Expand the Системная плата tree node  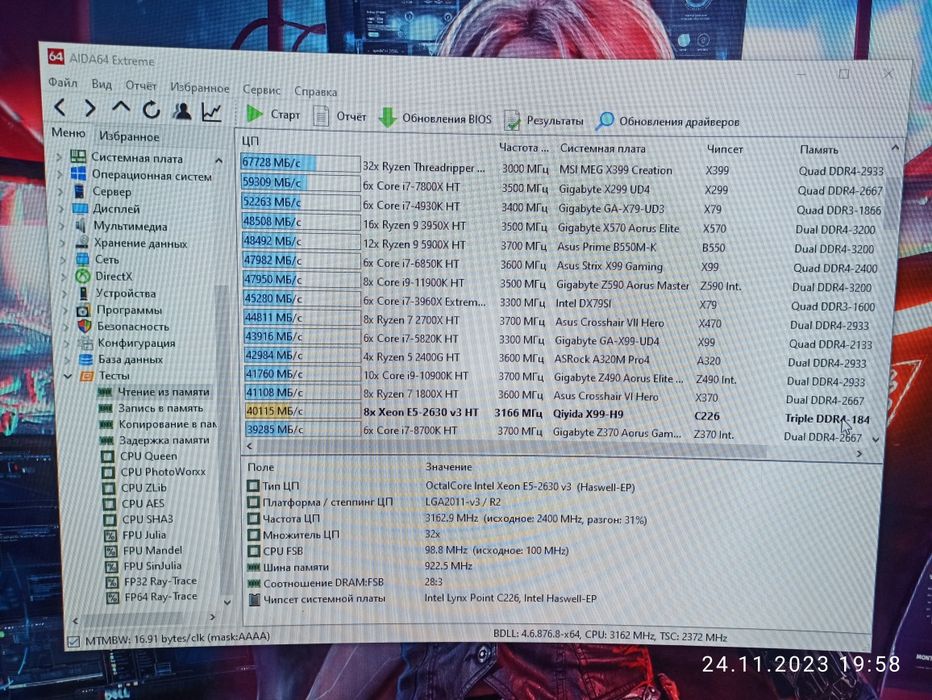point(59,157)
